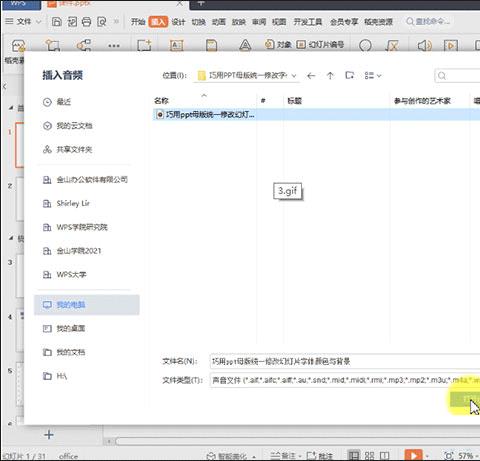
Task: Open 共享文件夹 in sidebar
Action: coord(68,149)
